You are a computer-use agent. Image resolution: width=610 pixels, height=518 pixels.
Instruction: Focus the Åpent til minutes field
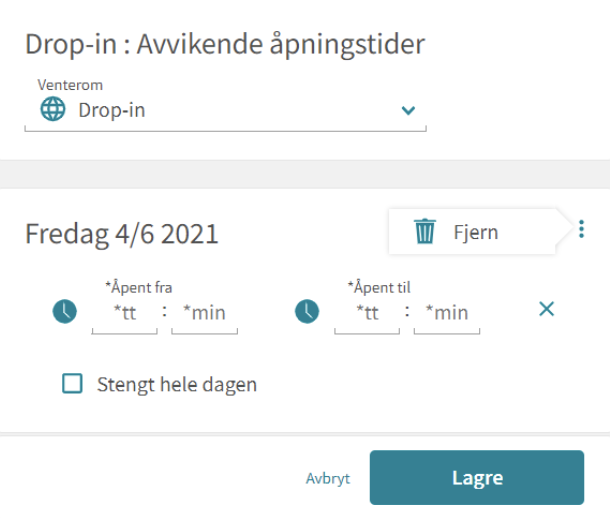447,315
